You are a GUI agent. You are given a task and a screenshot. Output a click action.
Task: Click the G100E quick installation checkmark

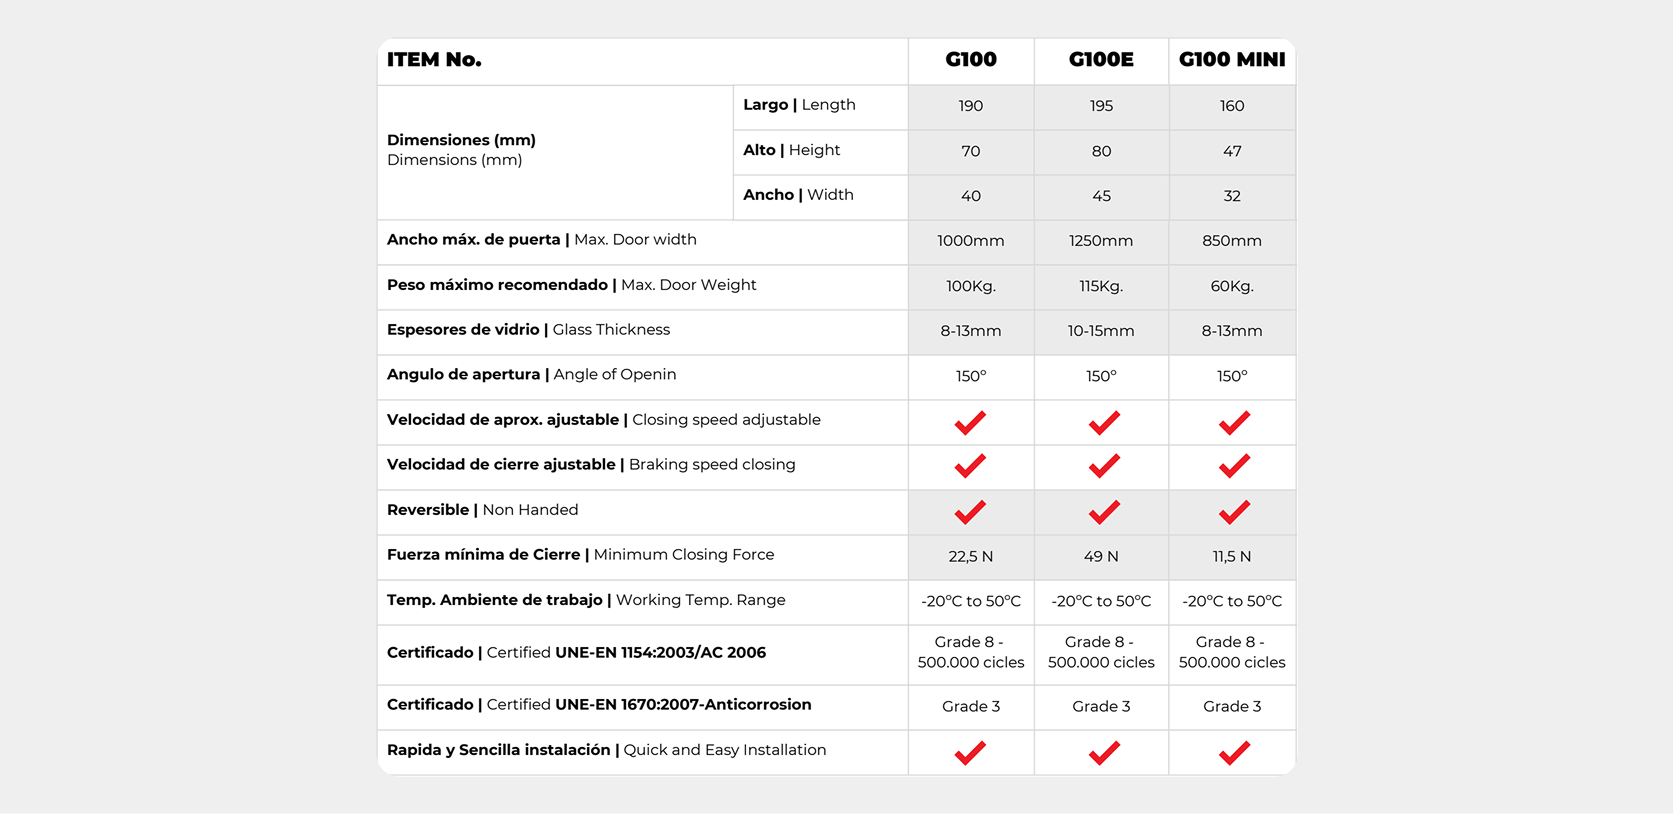[x=1103, y=753]
